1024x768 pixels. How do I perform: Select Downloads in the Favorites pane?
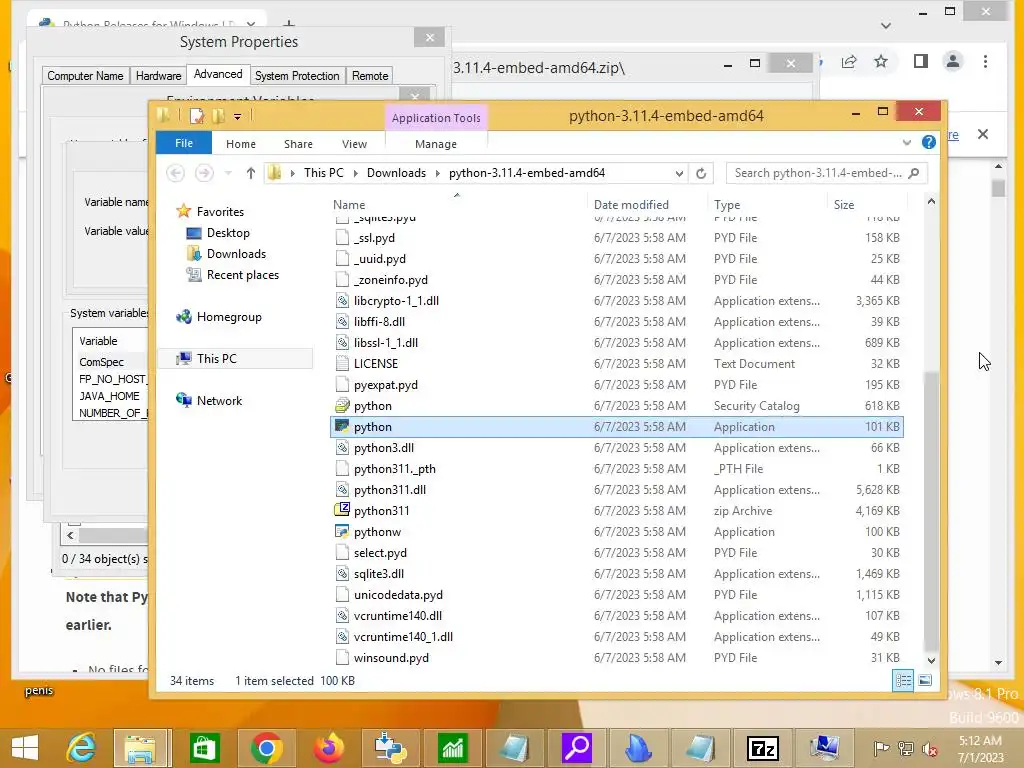236,253
